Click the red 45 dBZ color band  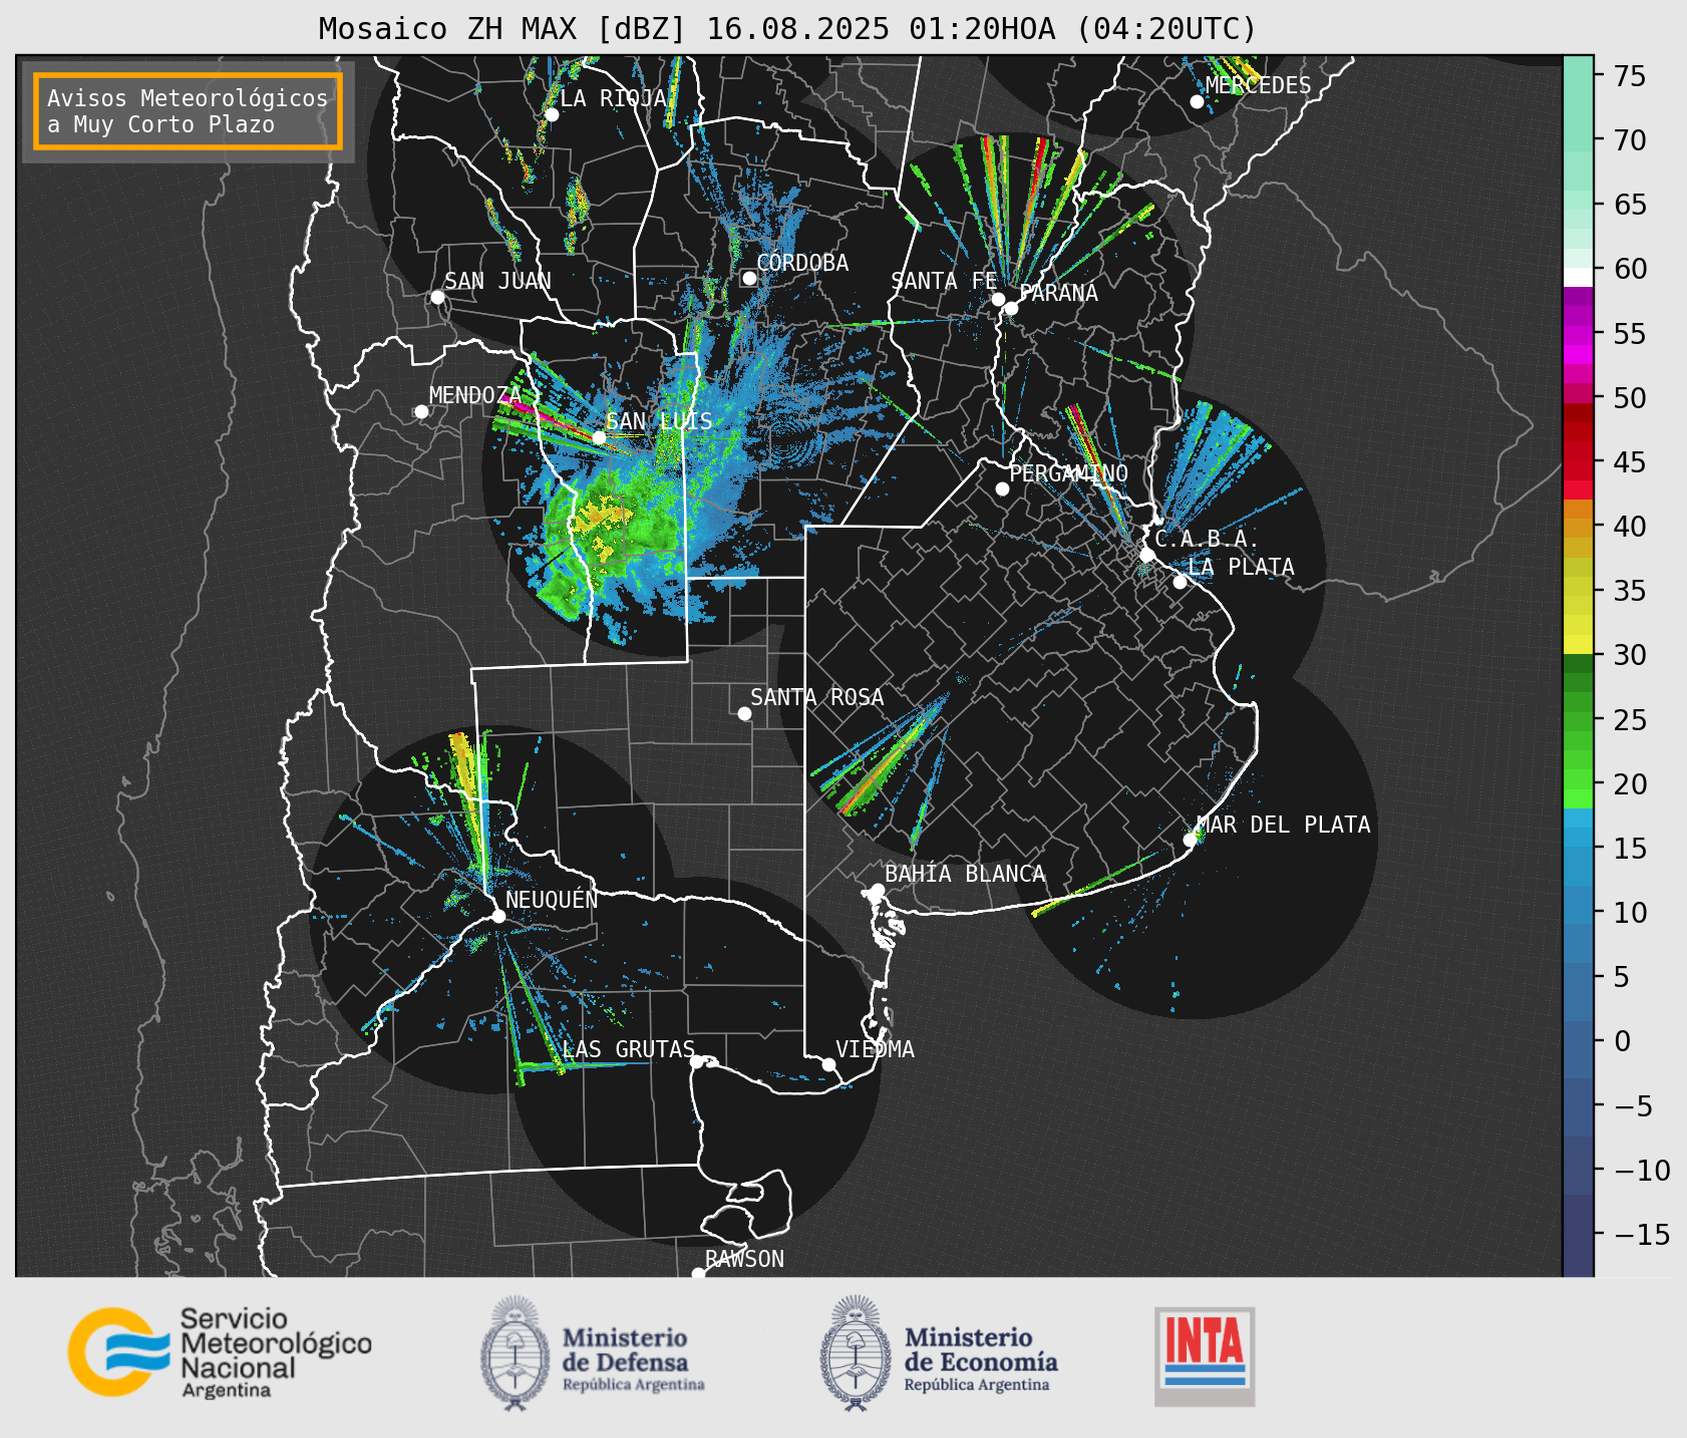1578,462
